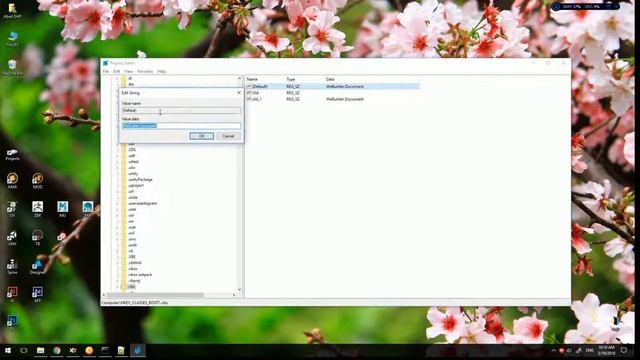Launch the MOD desktop shortcut

[x=38, y=181]
